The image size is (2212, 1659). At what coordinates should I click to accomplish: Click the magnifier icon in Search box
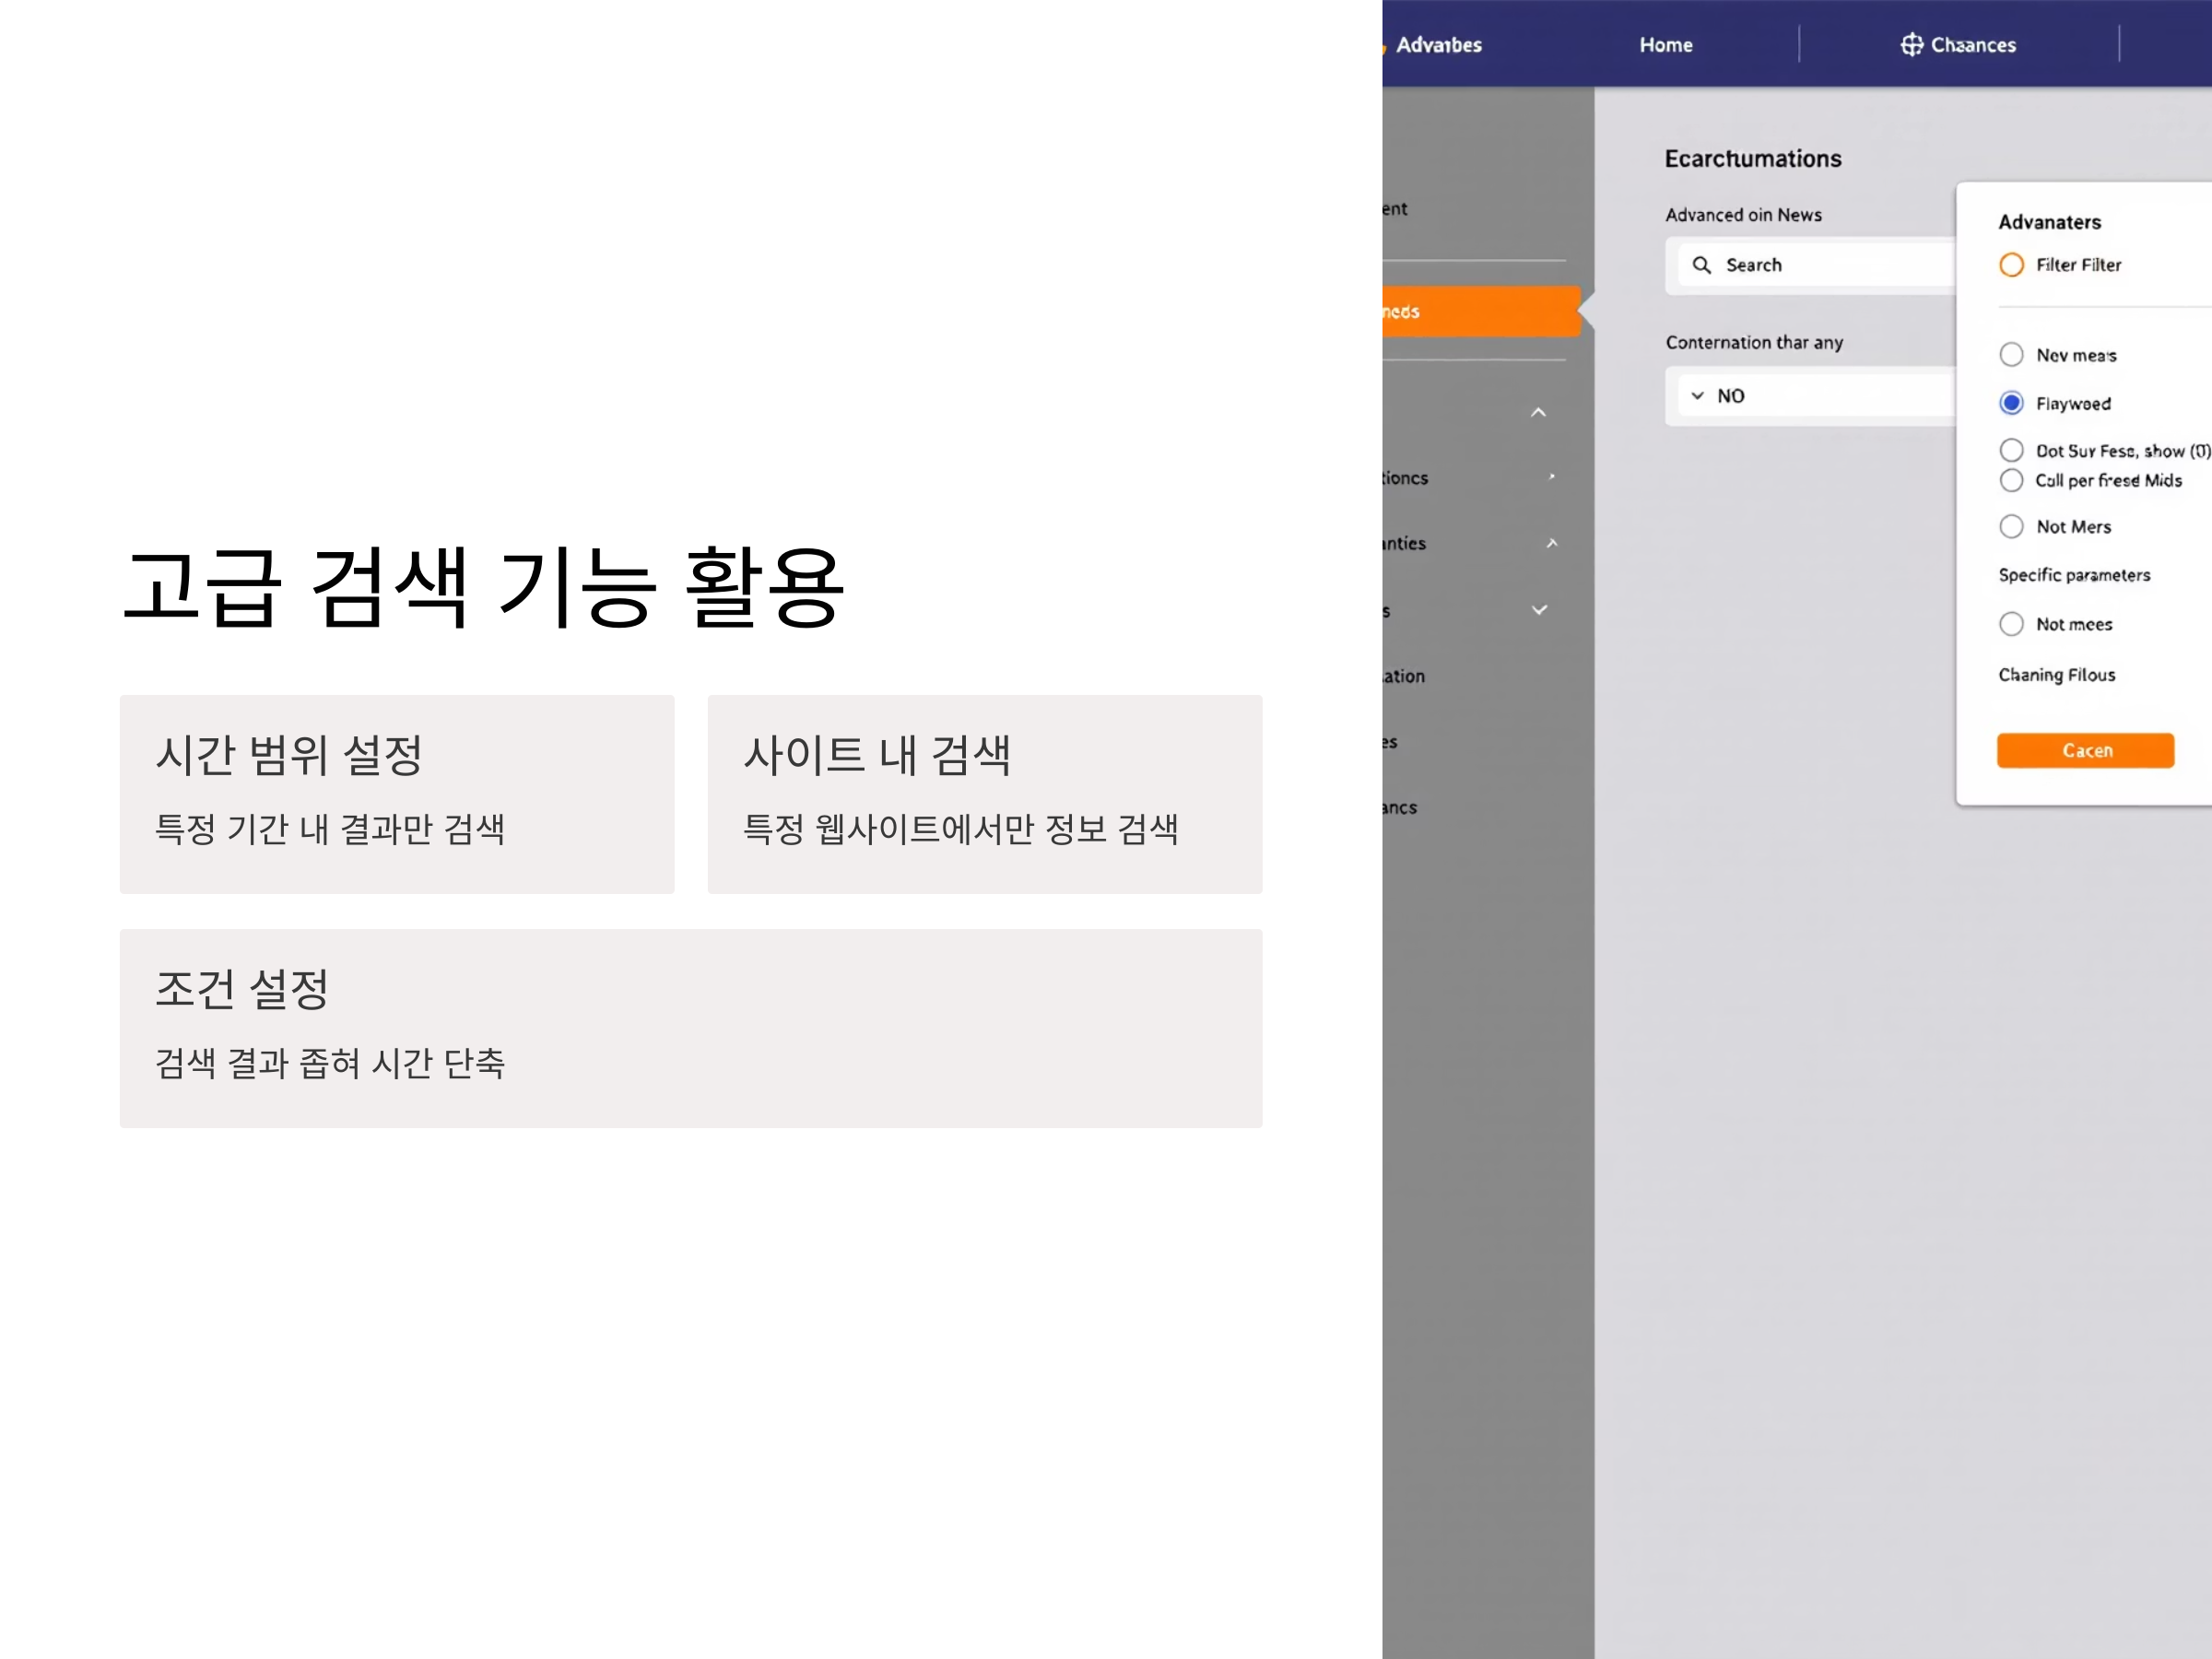[1701, 265]
